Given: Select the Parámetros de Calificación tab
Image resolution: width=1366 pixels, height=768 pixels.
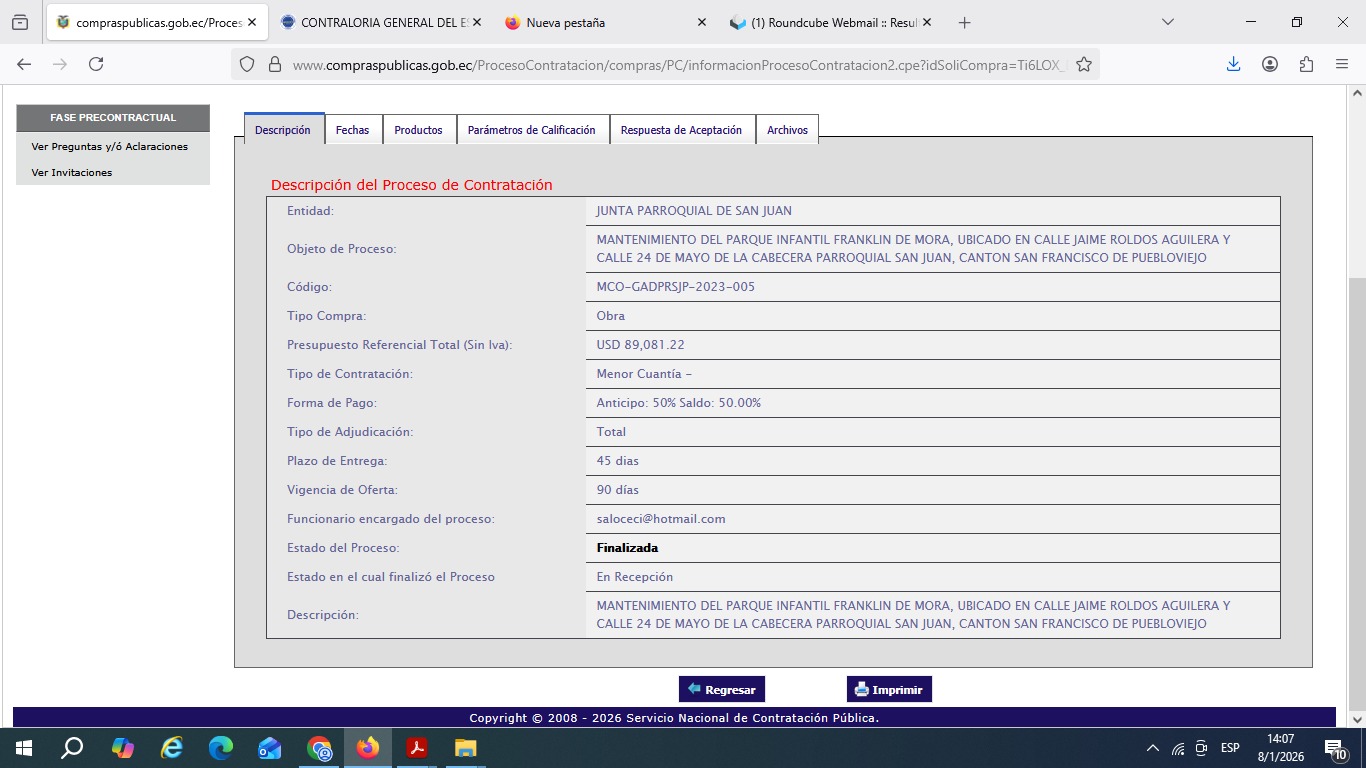Looking at the screenshot, I should coord(531,130).
